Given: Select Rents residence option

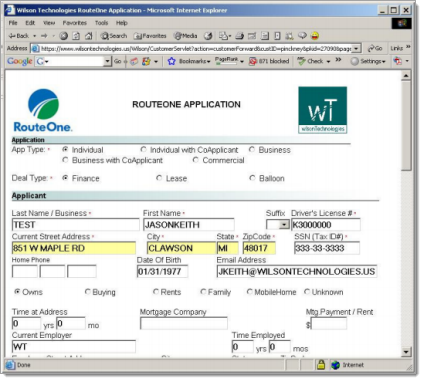Looking at the screenshot, I should coord(156,292).
